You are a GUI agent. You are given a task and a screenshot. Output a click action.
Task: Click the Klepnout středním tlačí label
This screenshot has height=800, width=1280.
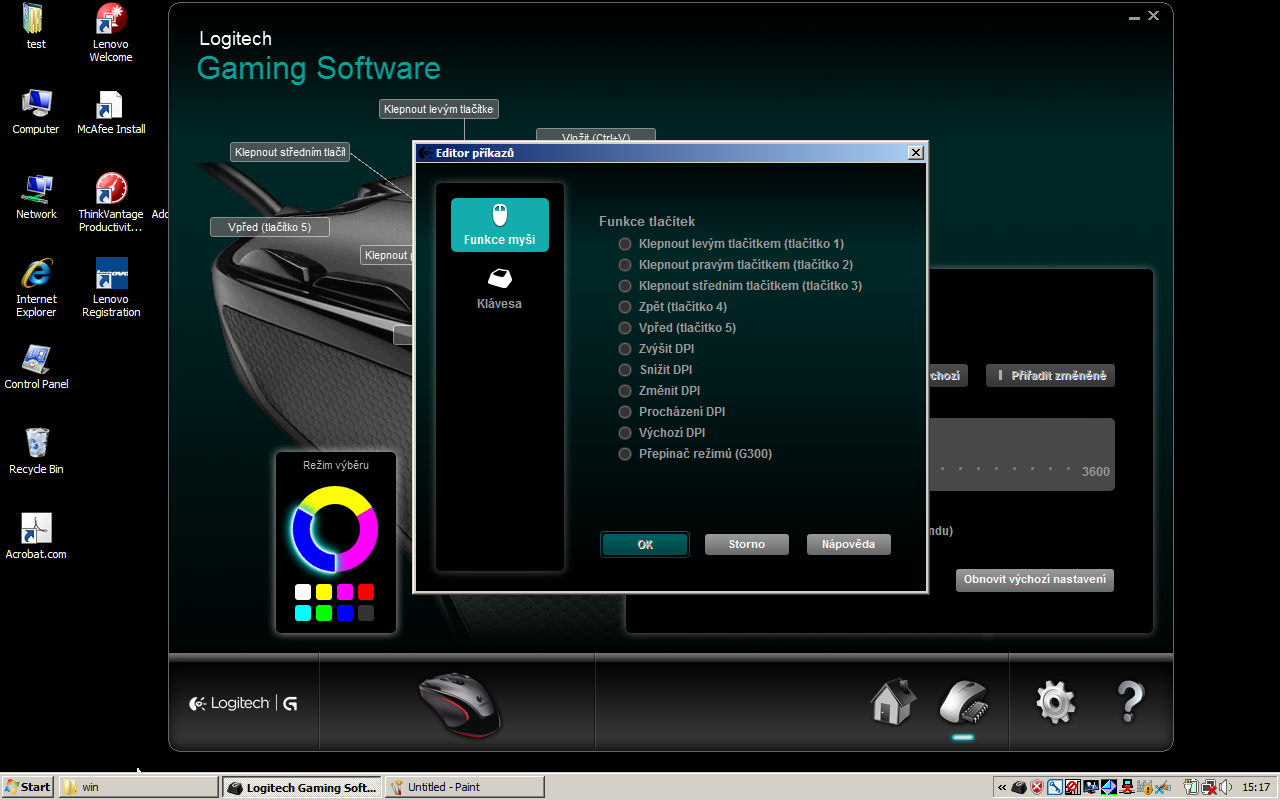coord(290,152)
